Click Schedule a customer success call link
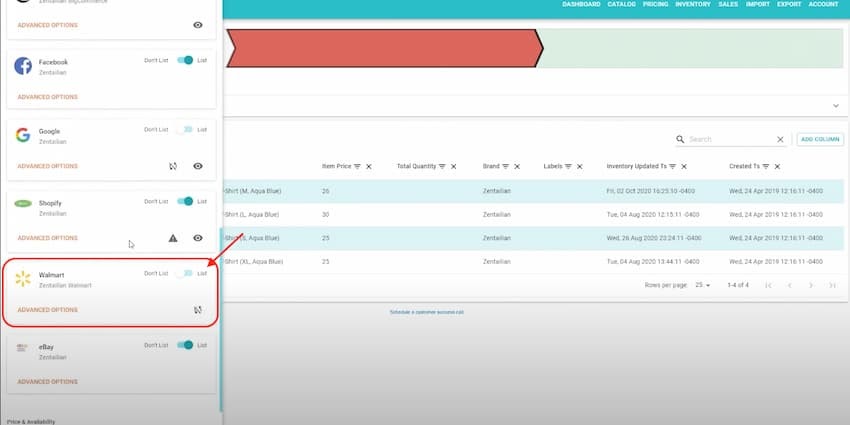 [427, 312]
